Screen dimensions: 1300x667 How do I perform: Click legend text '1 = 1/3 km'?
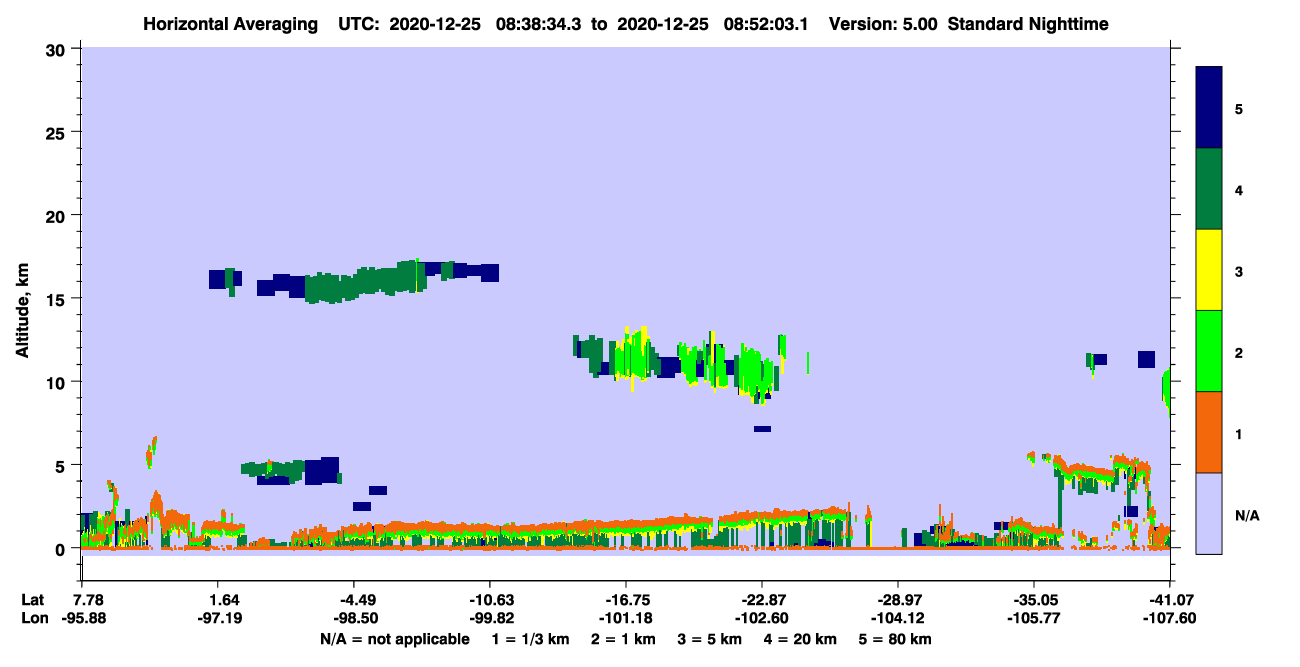pyautogui.click(x=530, y=639)
